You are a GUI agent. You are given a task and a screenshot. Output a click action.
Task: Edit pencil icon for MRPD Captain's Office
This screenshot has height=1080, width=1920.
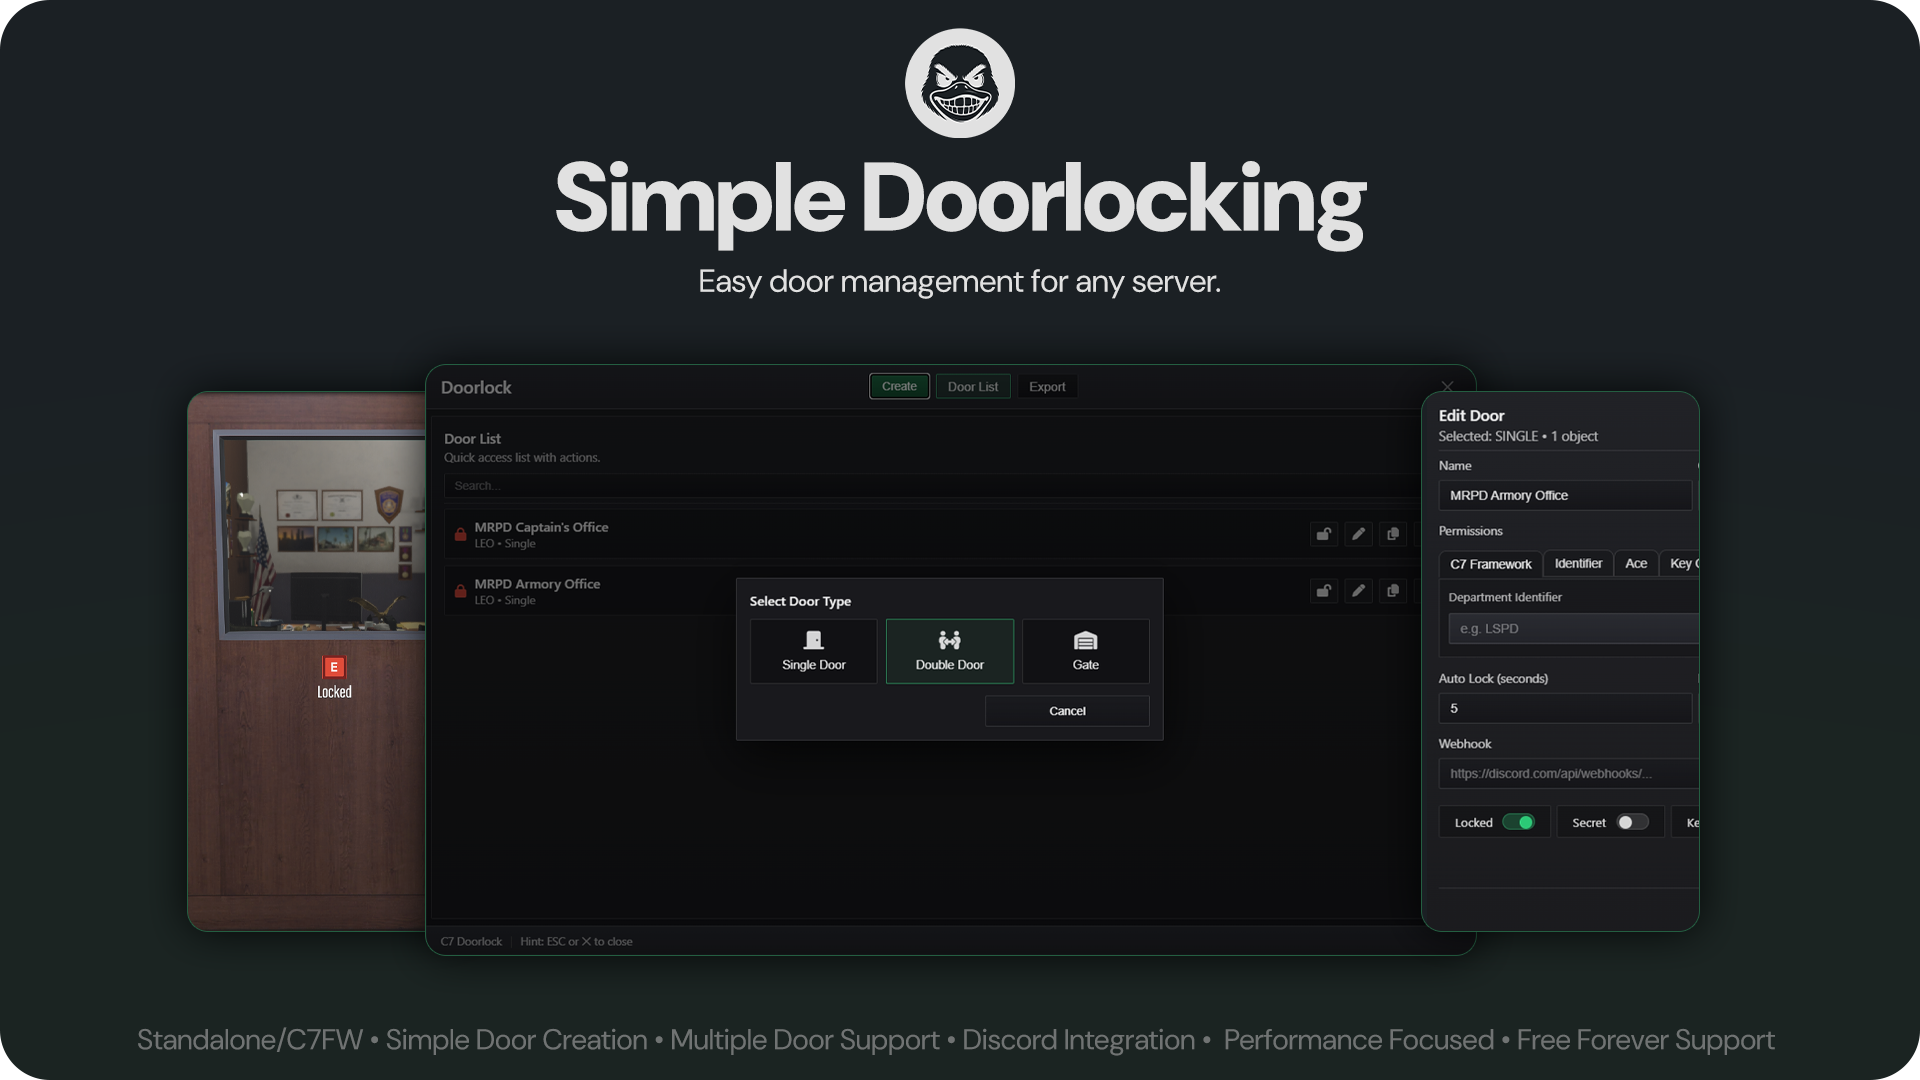pos(1358,534)
